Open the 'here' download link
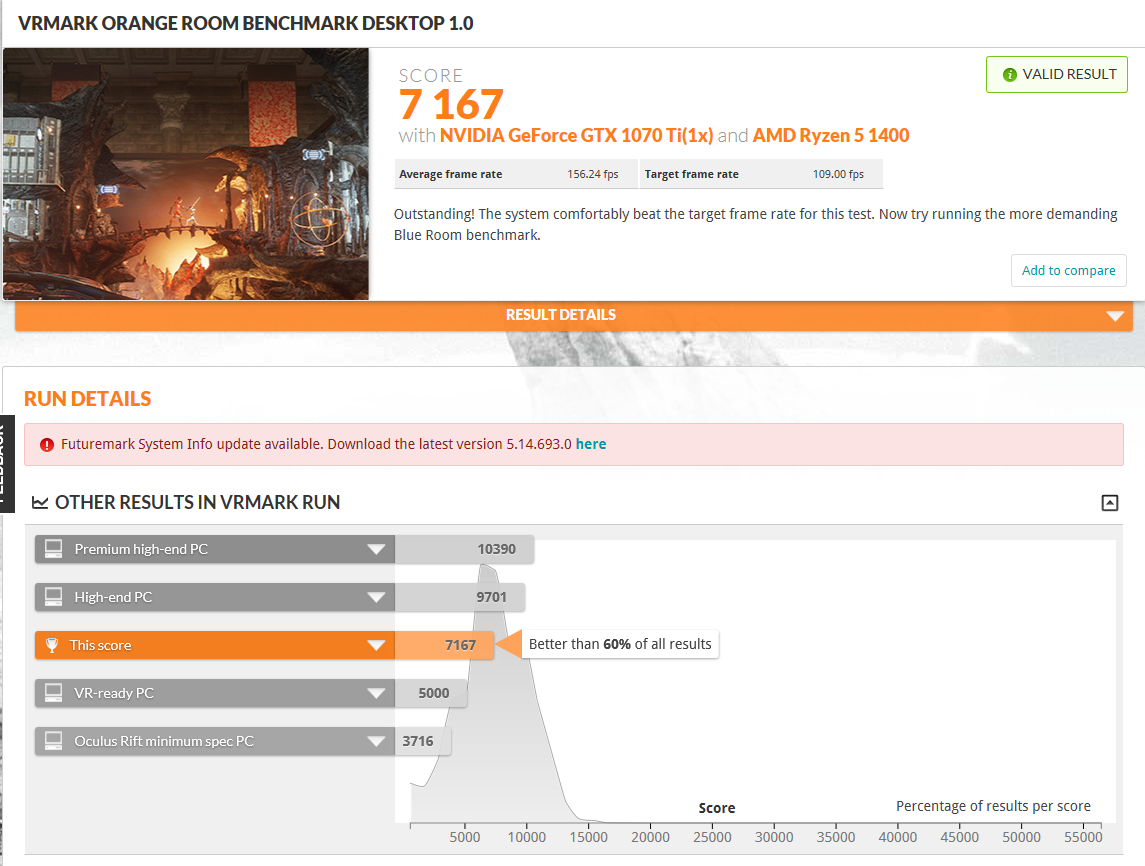Viewport: 1145px width, 866px height. (x=591, y=444)
